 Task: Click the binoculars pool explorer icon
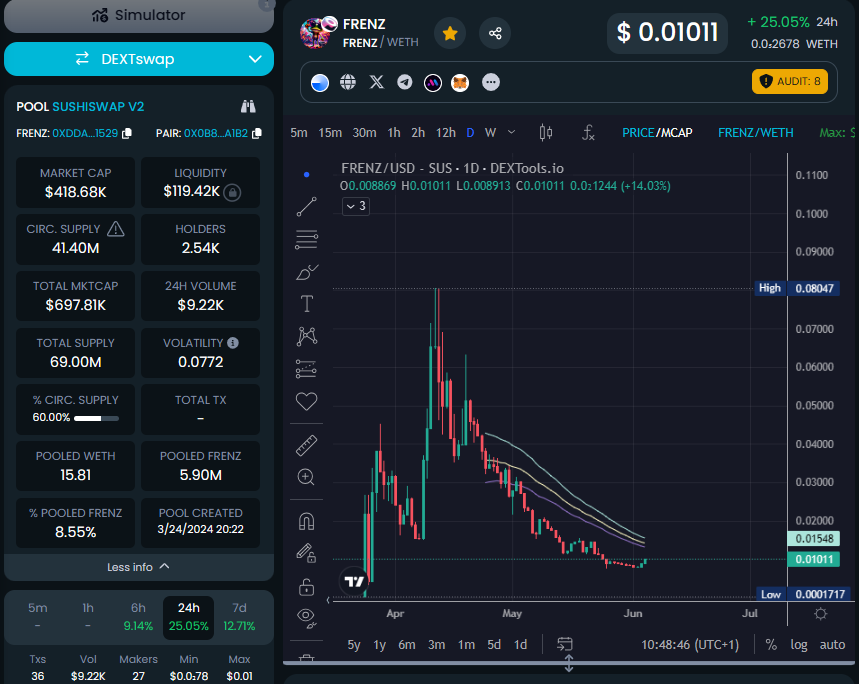tap(248, 106)
